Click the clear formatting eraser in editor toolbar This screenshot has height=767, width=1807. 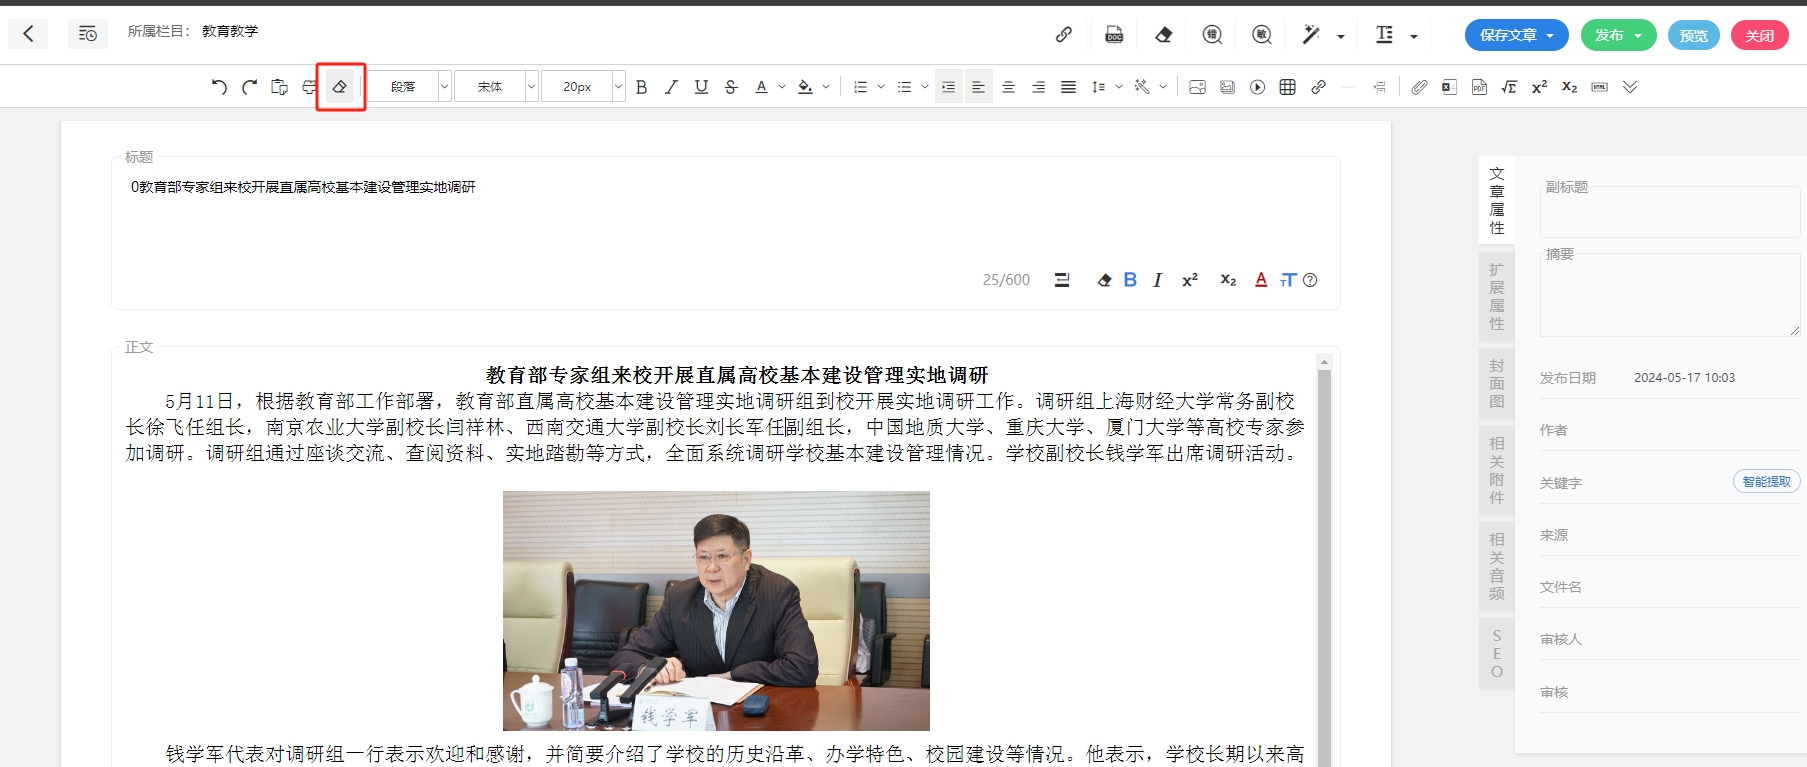pyautogui.click(x=340, y=87)
